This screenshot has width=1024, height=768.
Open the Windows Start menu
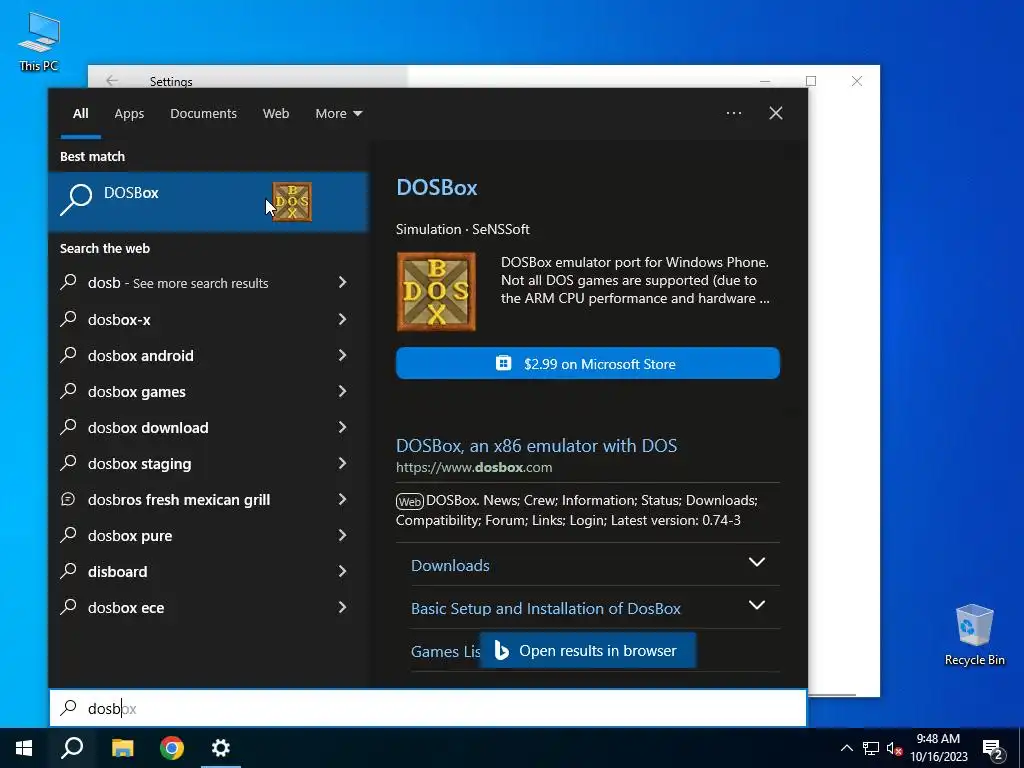click(24, 748)
